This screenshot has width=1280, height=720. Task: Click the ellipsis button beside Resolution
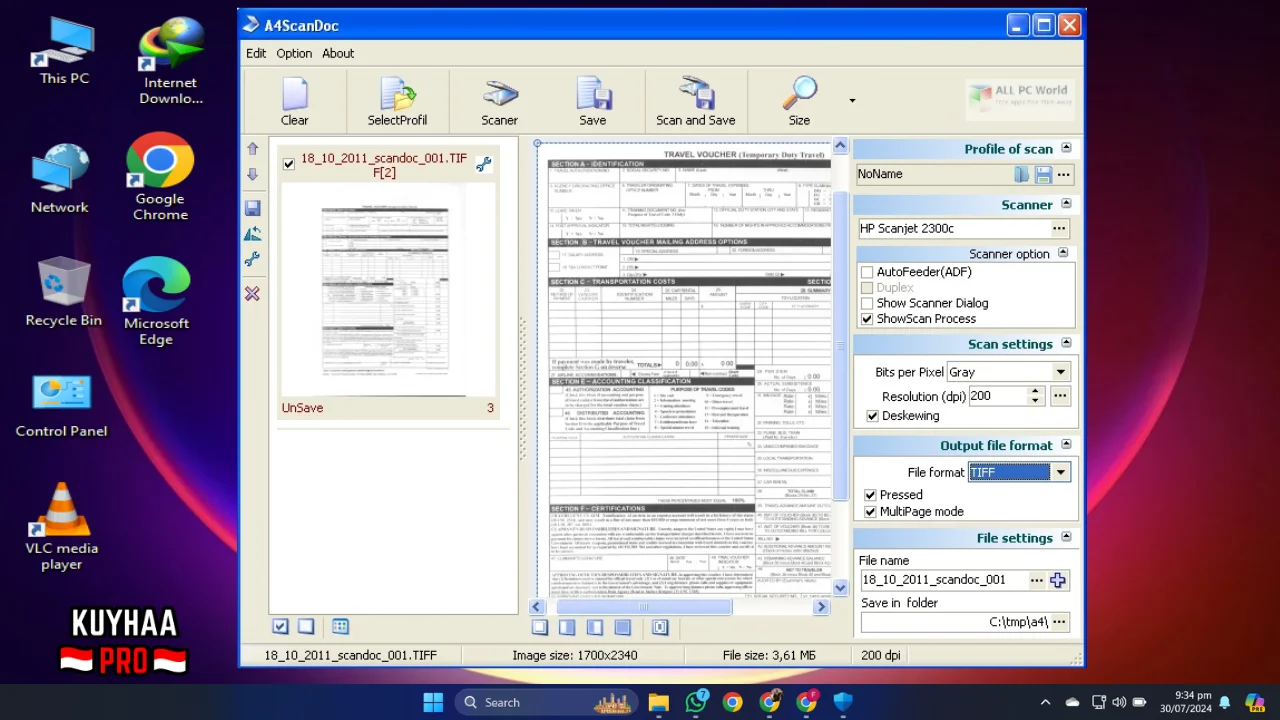pyautogui.click(x=1060, y=396)
